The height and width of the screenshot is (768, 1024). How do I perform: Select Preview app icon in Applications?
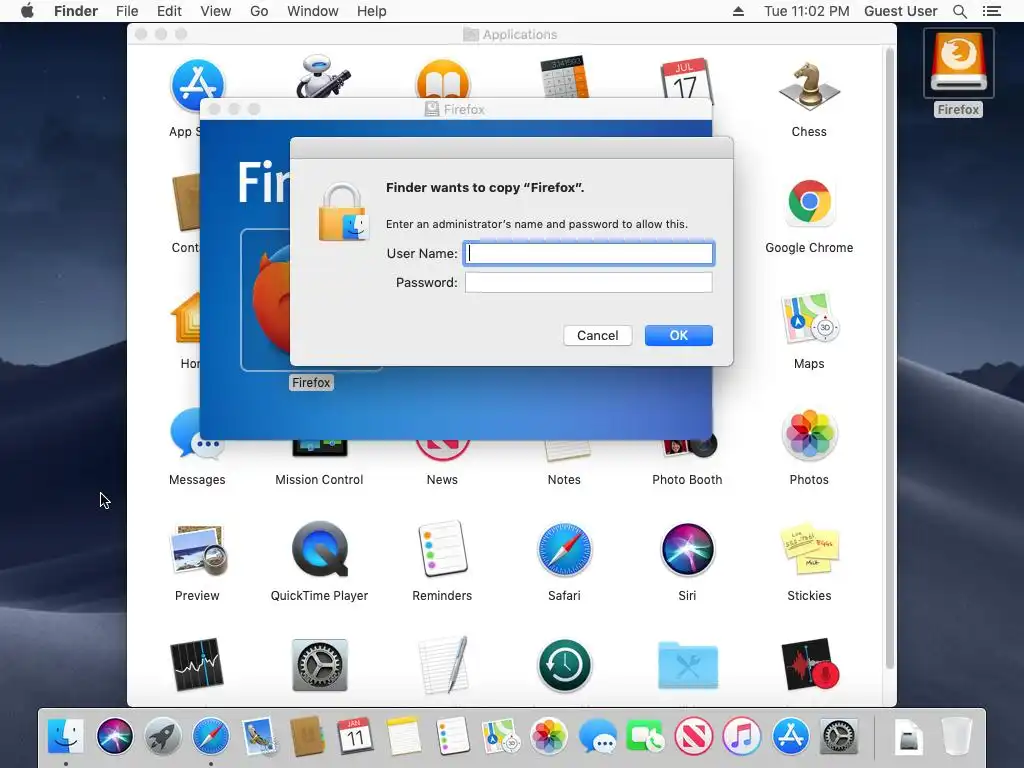[x=197, y=550]
